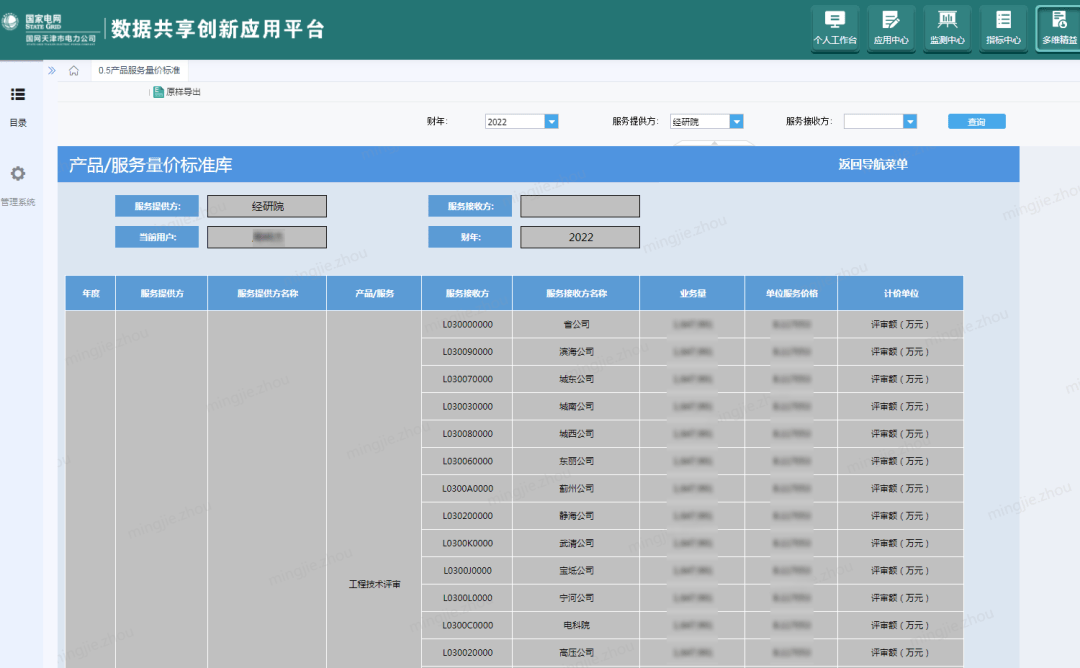
Task: Click the 当前用户 label button
Action: point(157,237)
